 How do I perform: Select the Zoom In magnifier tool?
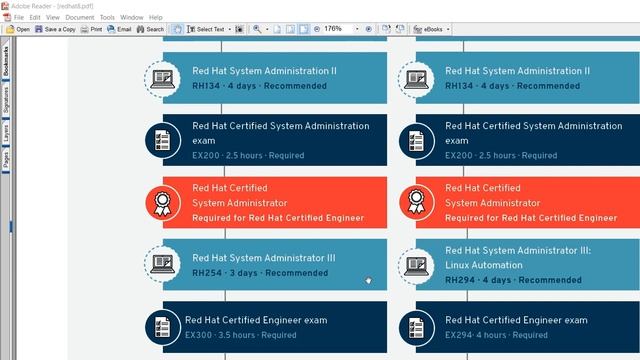[x=257, y=29]
